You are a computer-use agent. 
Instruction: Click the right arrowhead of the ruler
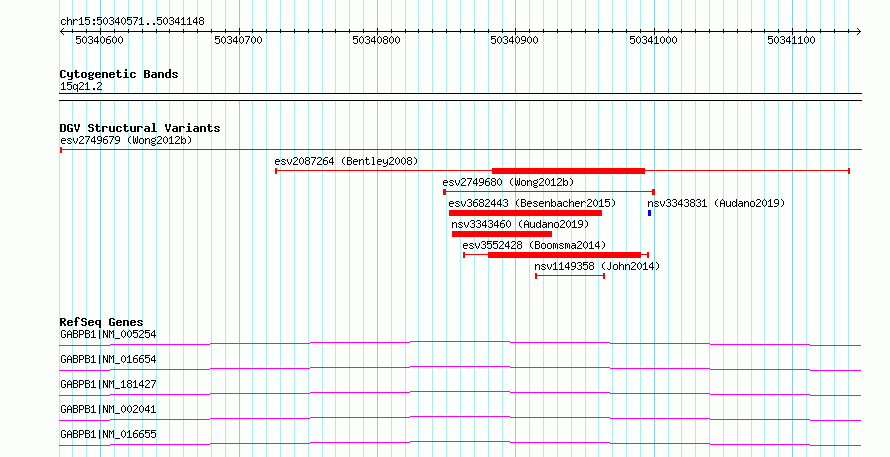(858, 32)
